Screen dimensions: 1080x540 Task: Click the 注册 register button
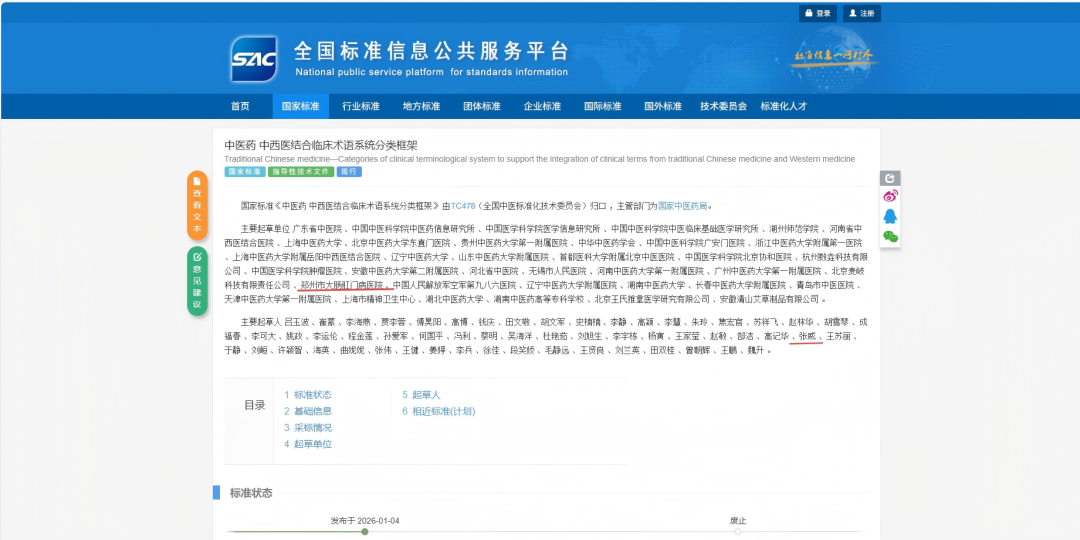point(860,13)
